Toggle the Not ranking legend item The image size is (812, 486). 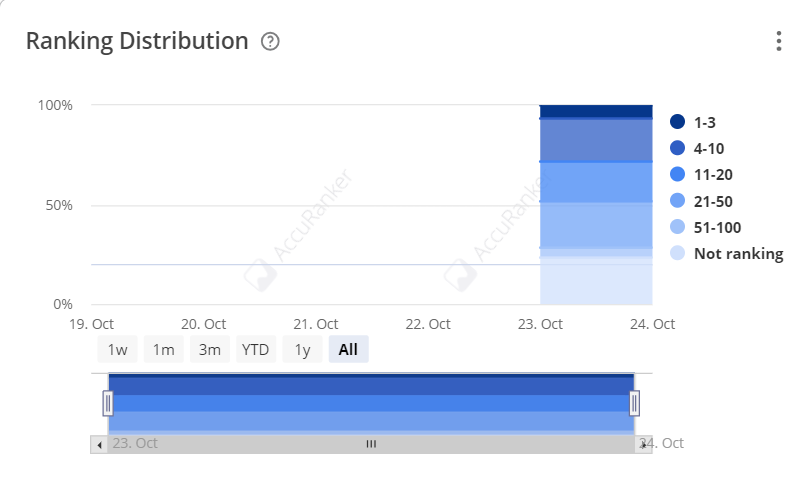click(x=727, y=253)
